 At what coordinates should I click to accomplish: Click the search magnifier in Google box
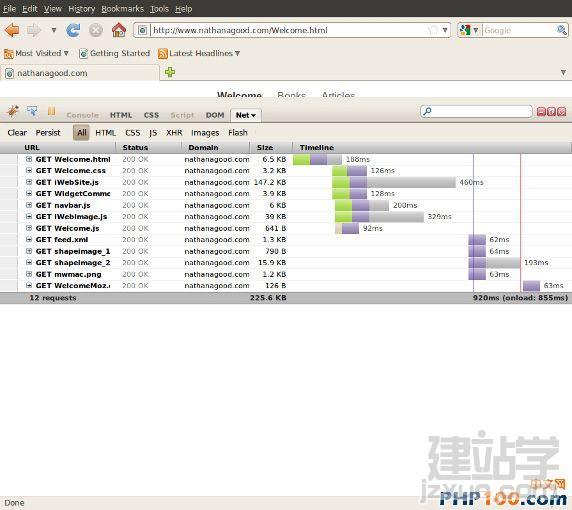coord(561,30)
